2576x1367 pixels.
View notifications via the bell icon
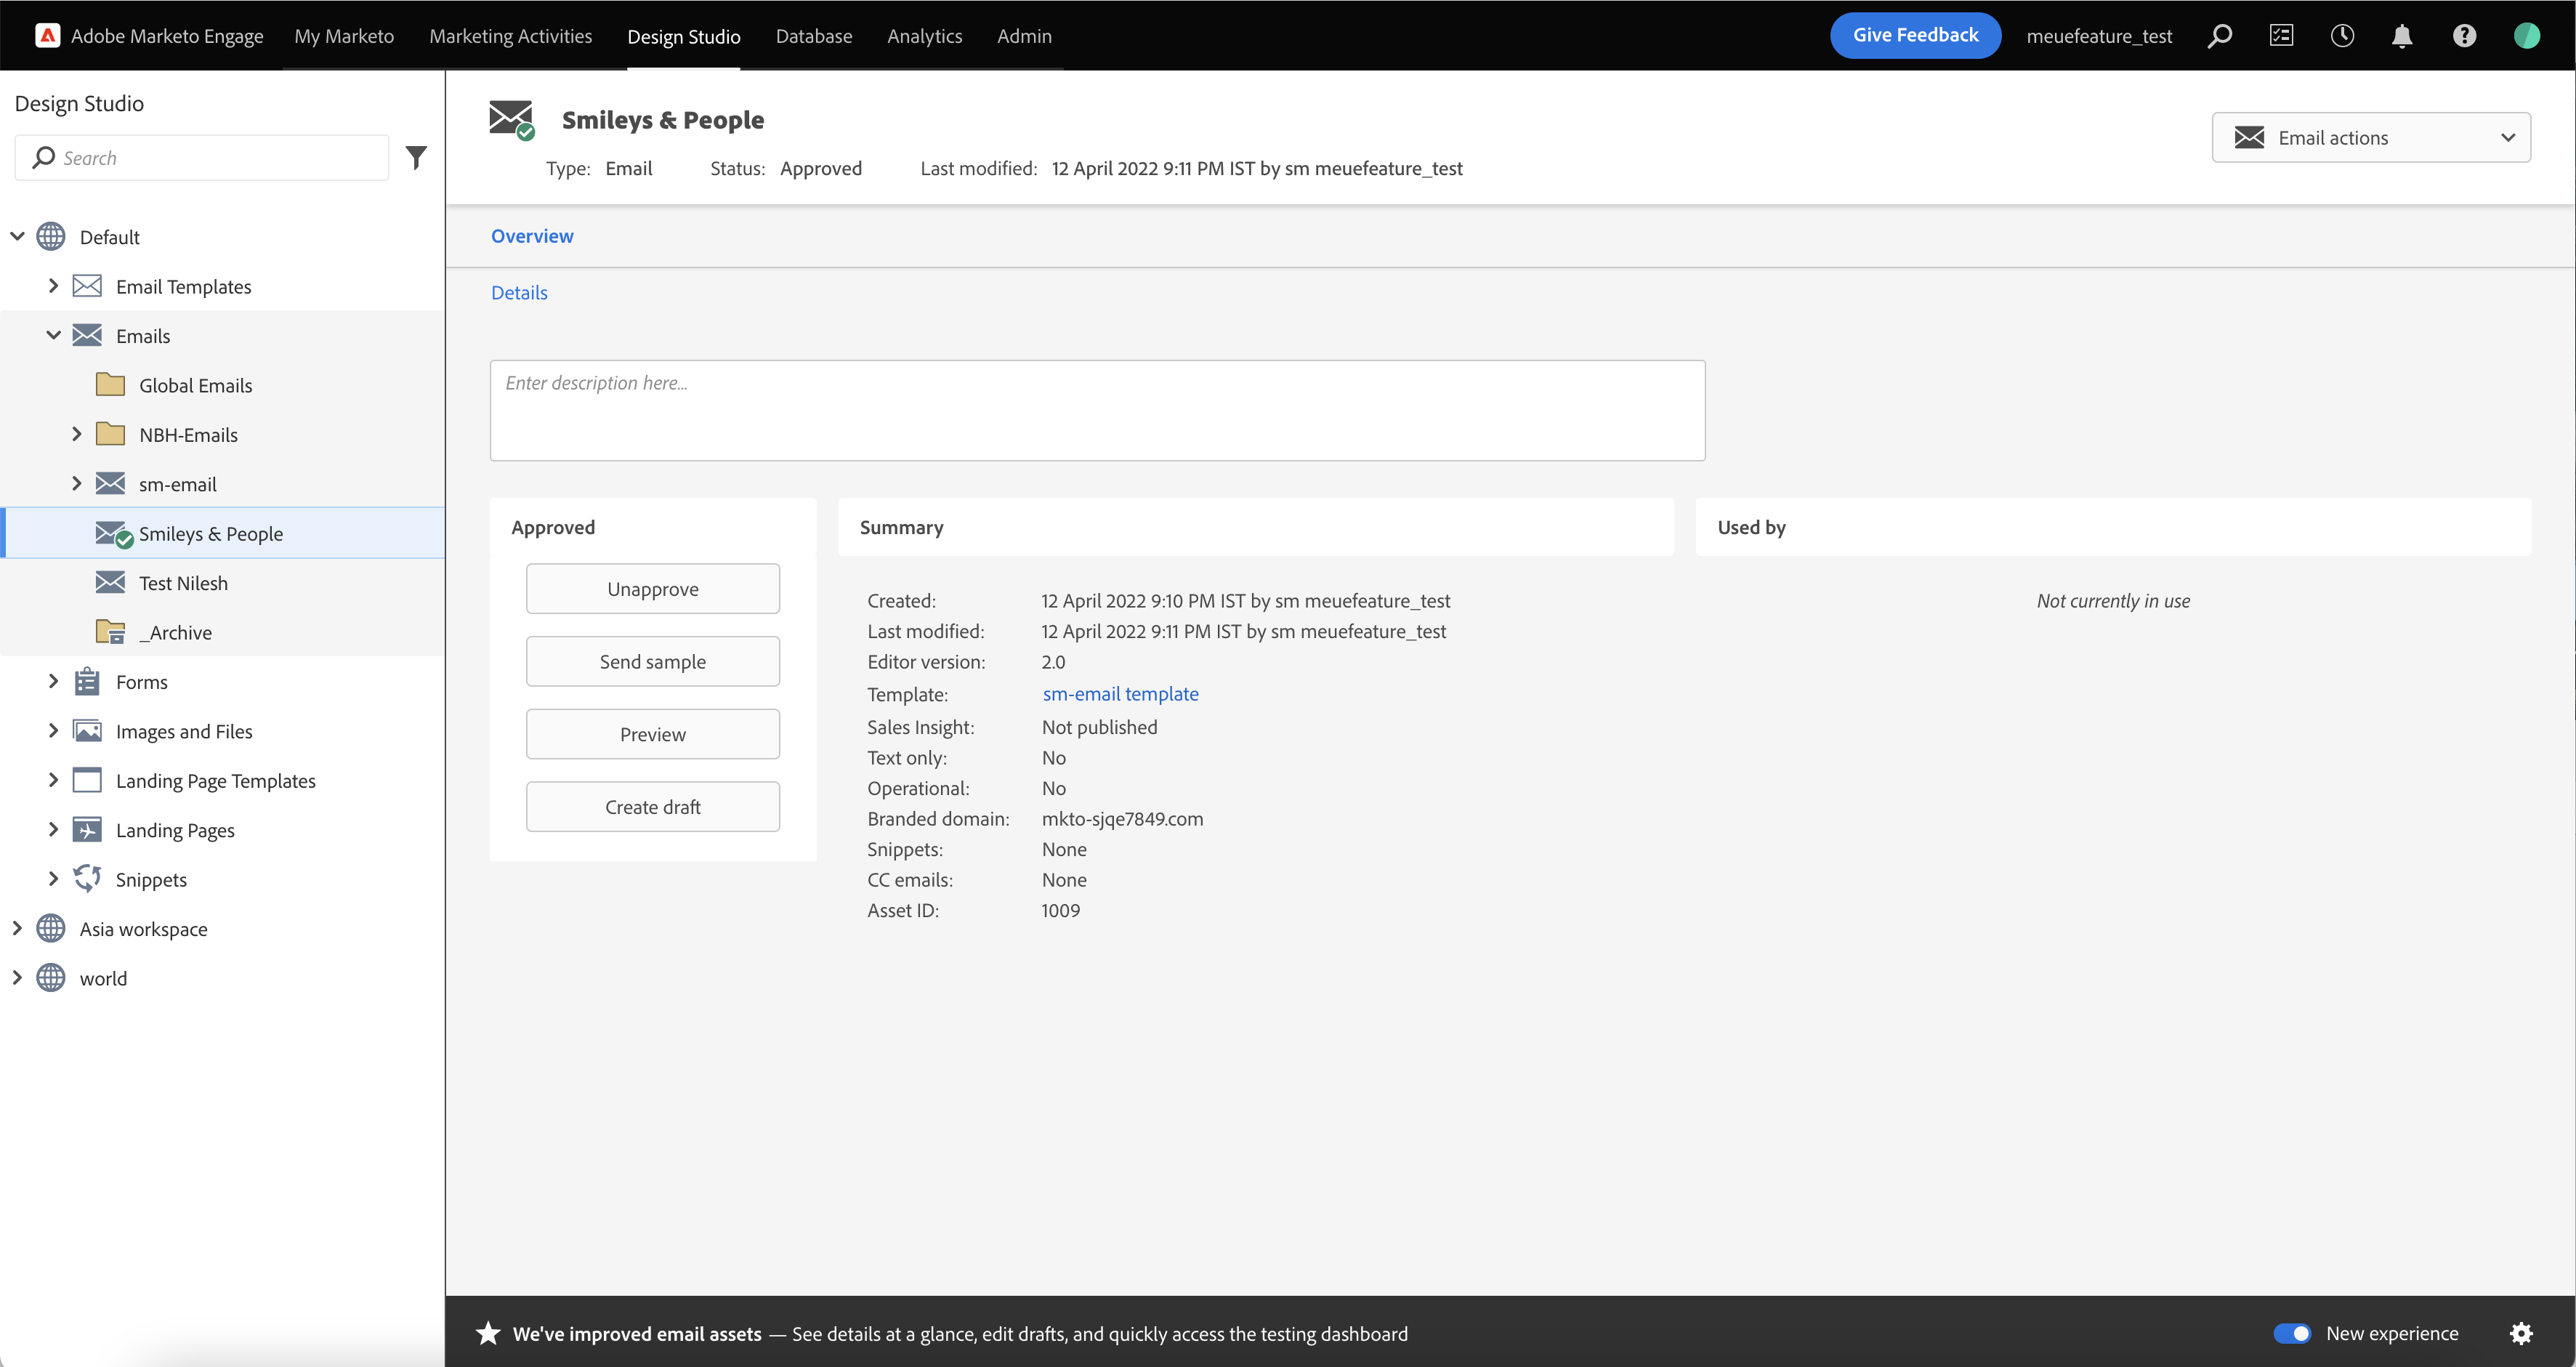point(2403,35)
